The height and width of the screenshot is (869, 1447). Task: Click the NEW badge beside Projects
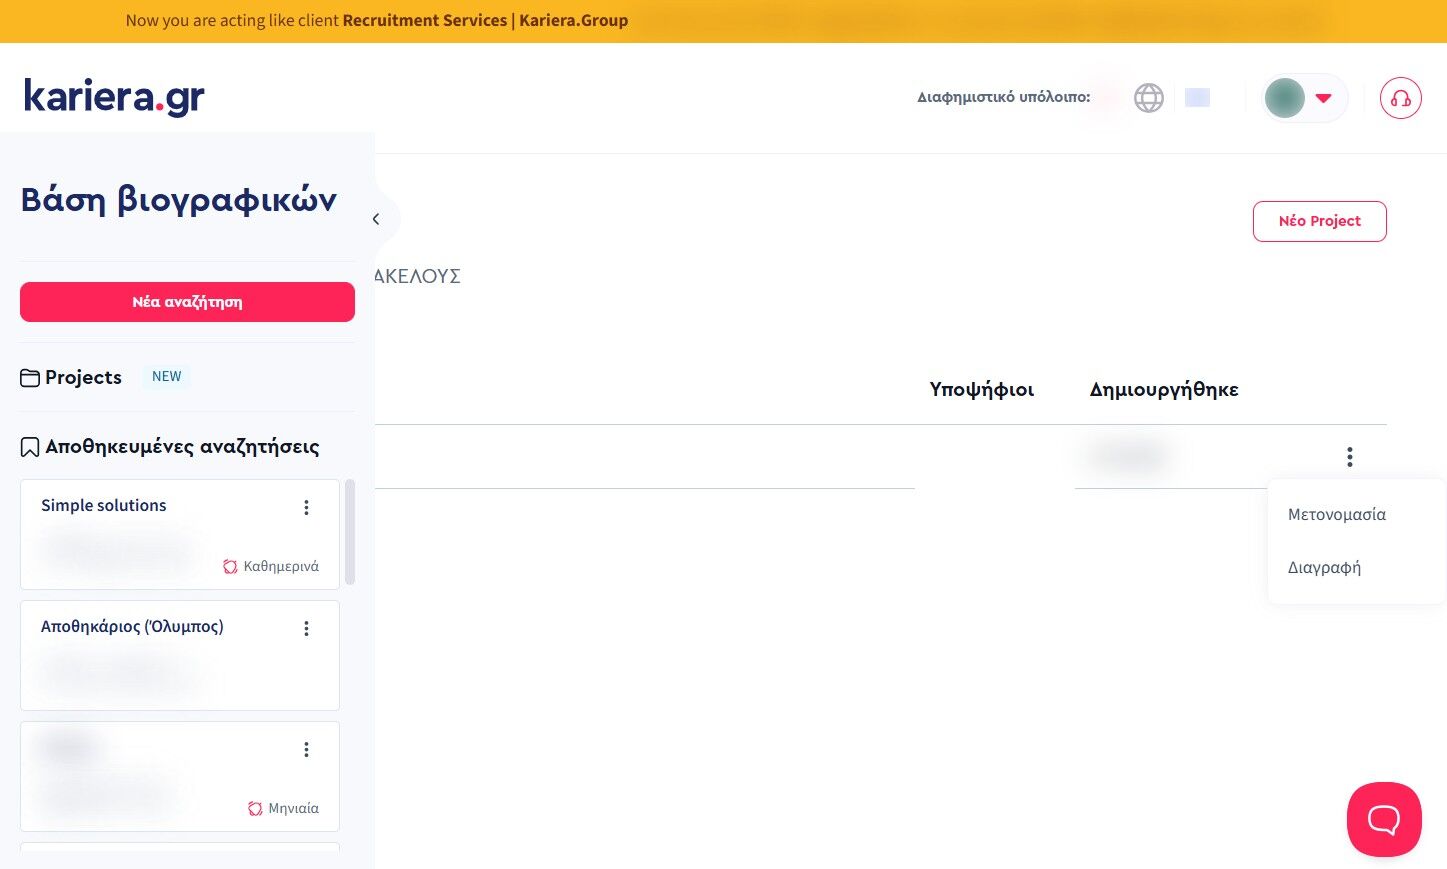click(x=166, y=377)
